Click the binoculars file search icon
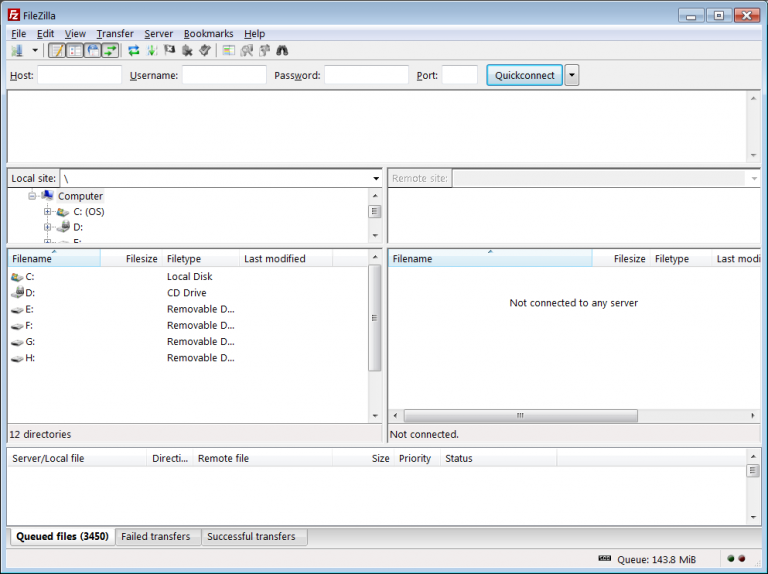 coord(282,50)
